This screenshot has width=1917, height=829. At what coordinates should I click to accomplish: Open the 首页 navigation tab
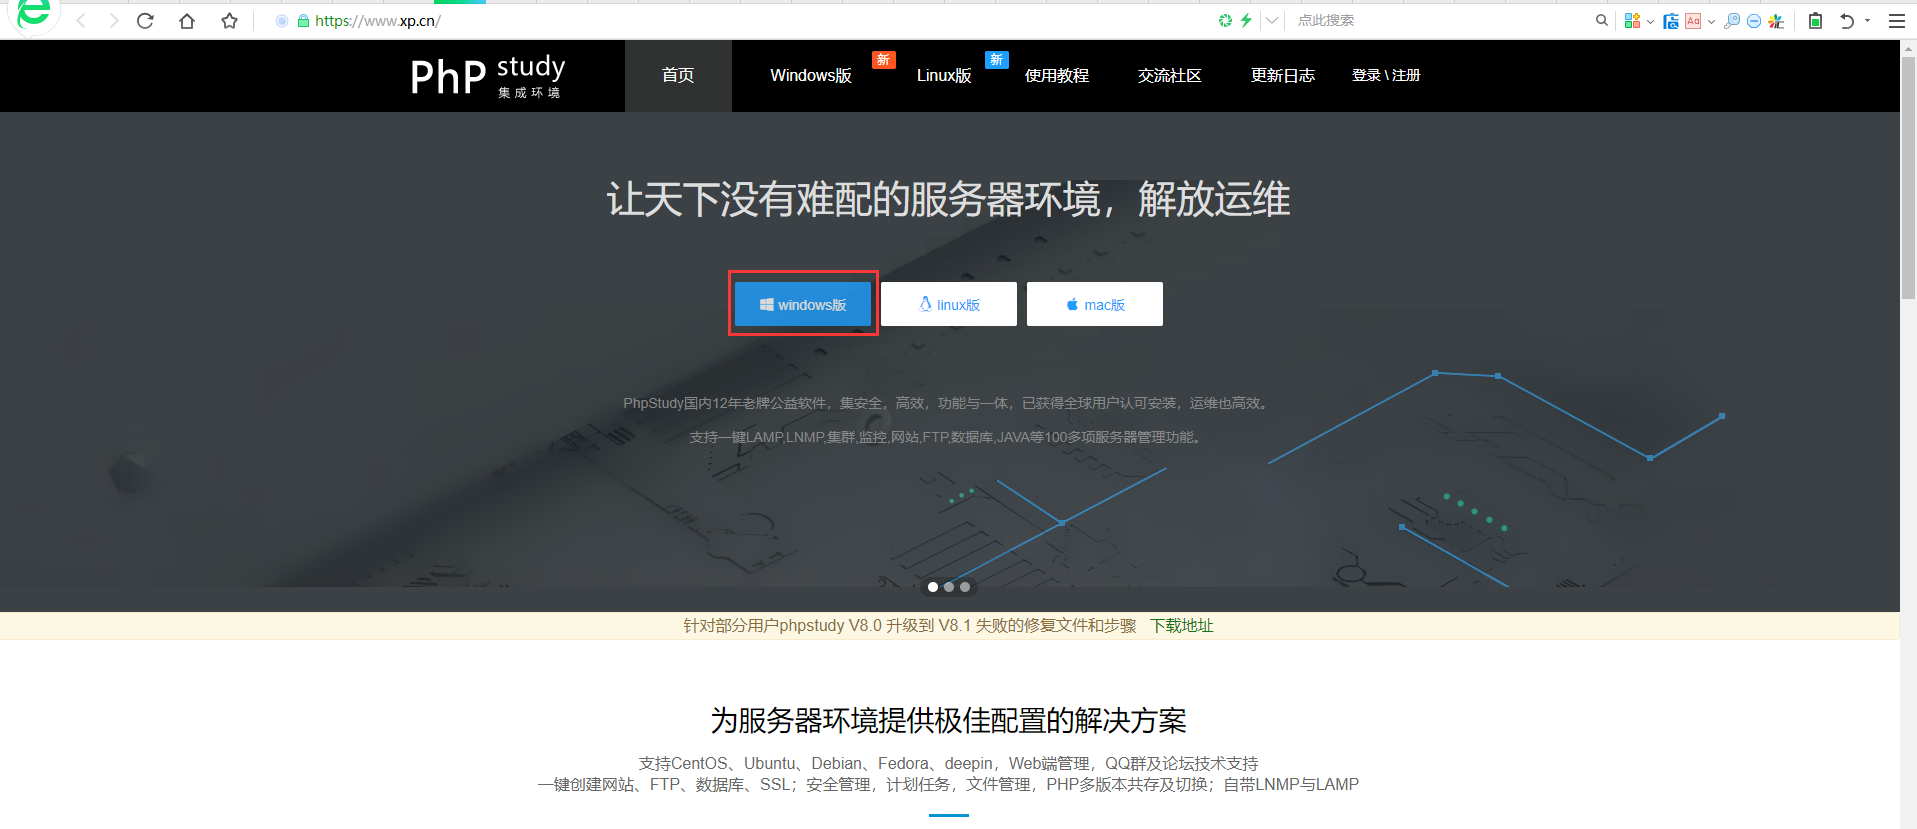pyautogui.click(x=678, y=76)
